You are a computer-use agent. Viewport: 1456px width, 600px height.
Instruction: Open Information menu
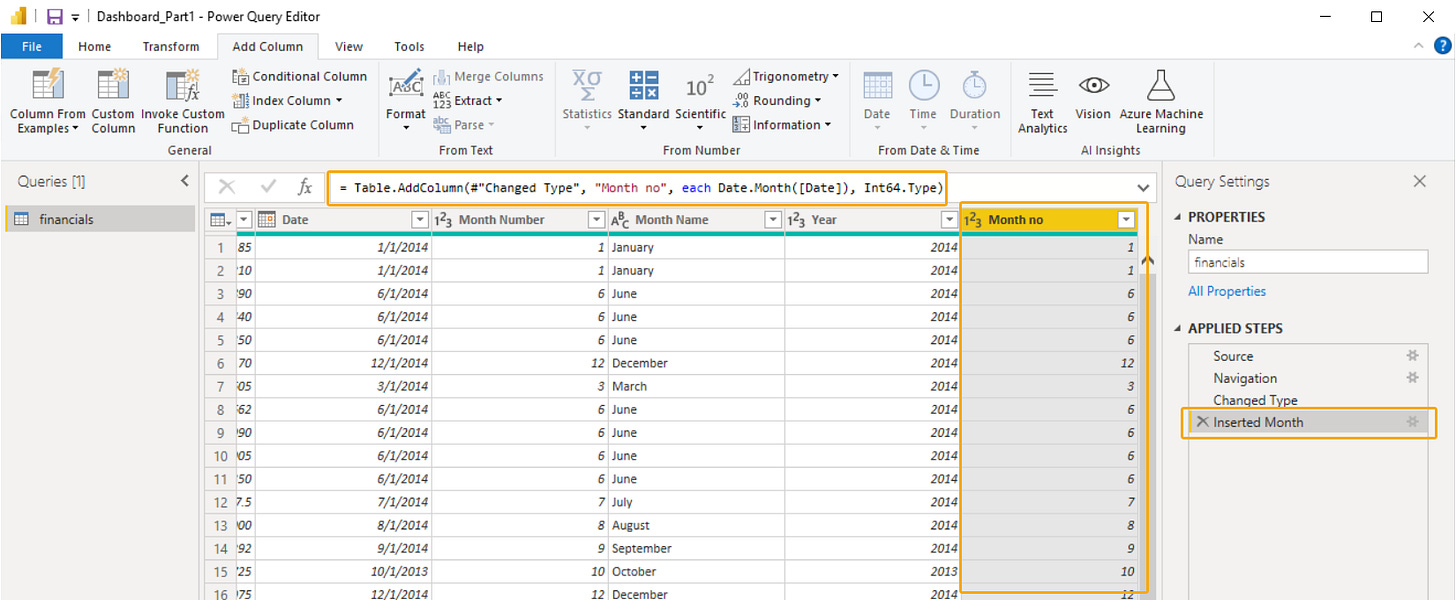pos(782,125)
